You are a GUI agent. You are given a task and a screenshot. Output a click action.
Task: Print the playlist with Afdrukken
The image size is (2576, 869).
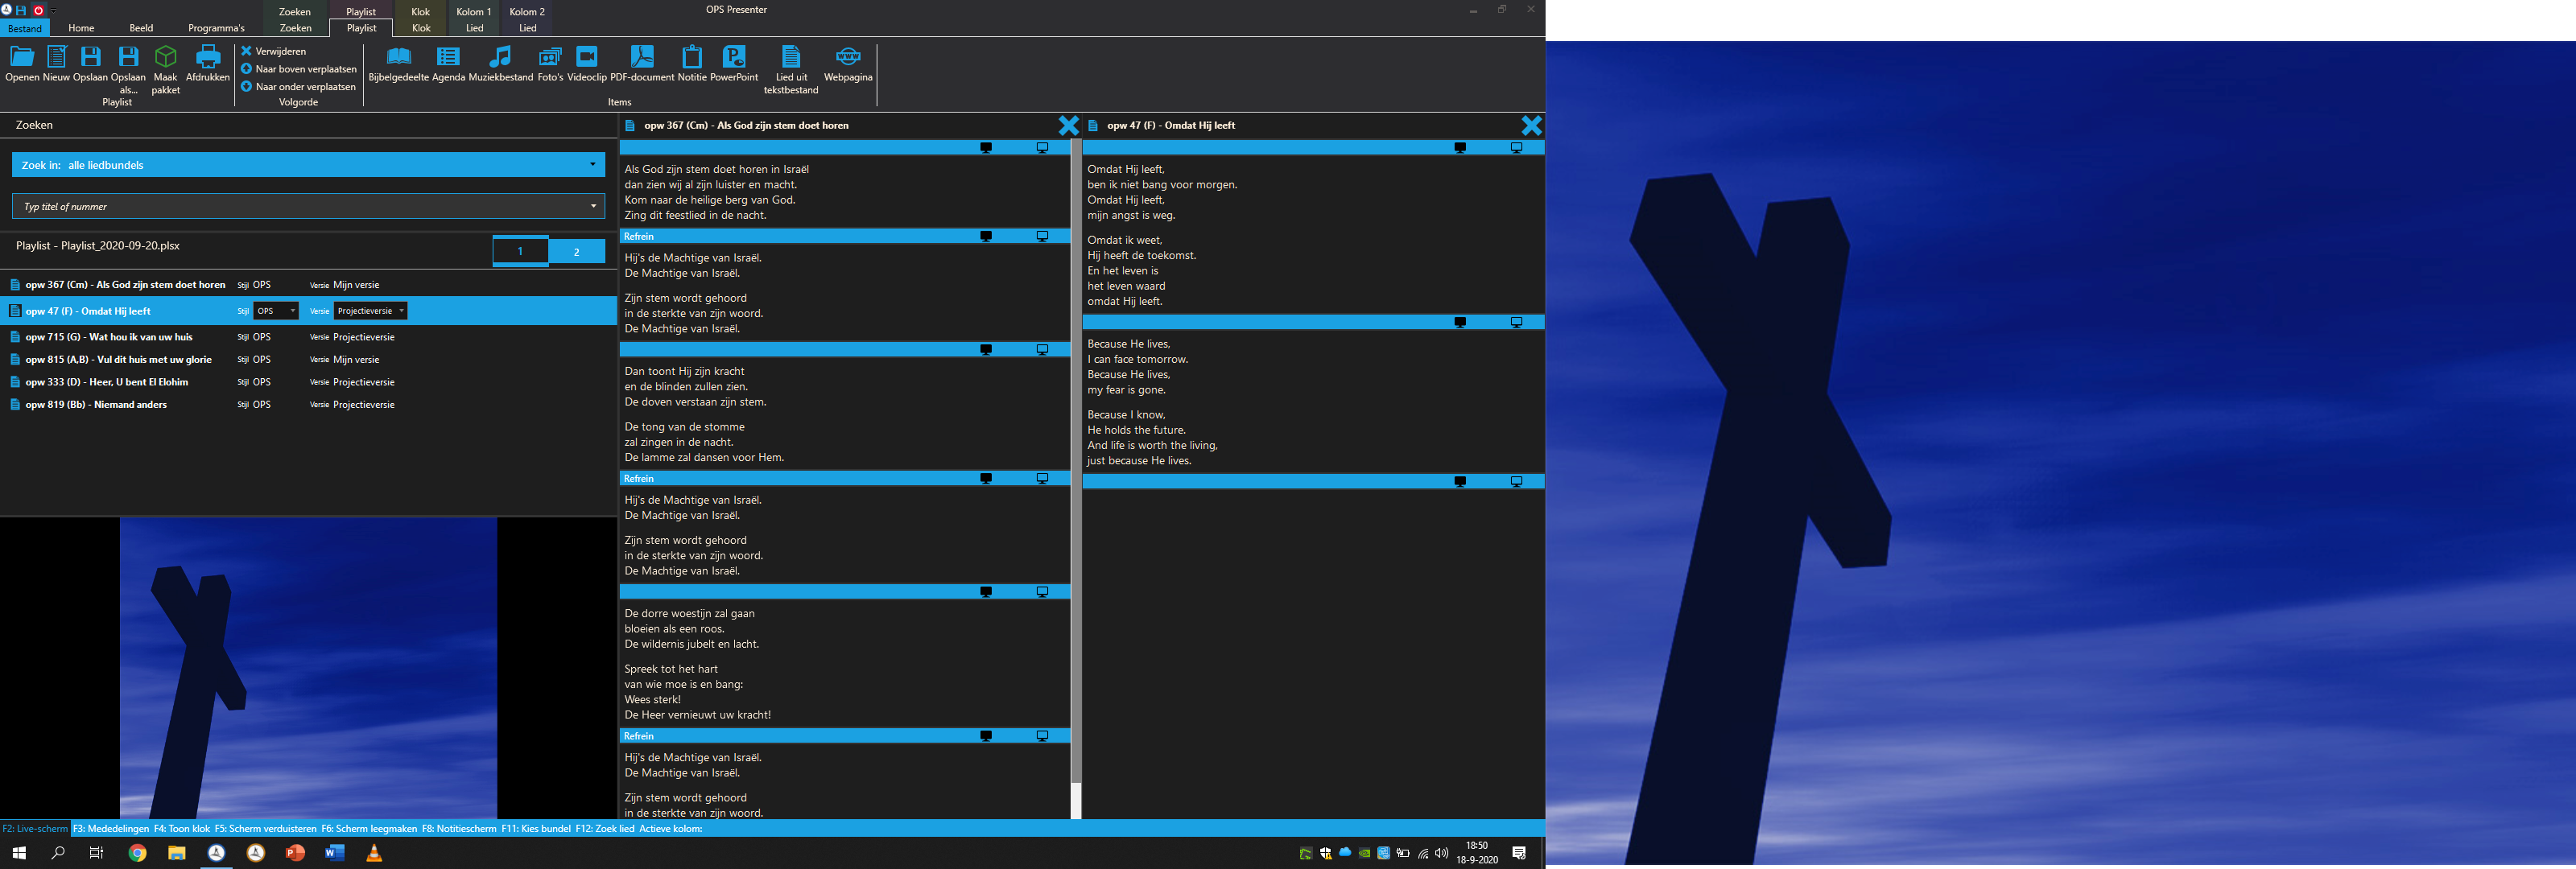(208, 63)
